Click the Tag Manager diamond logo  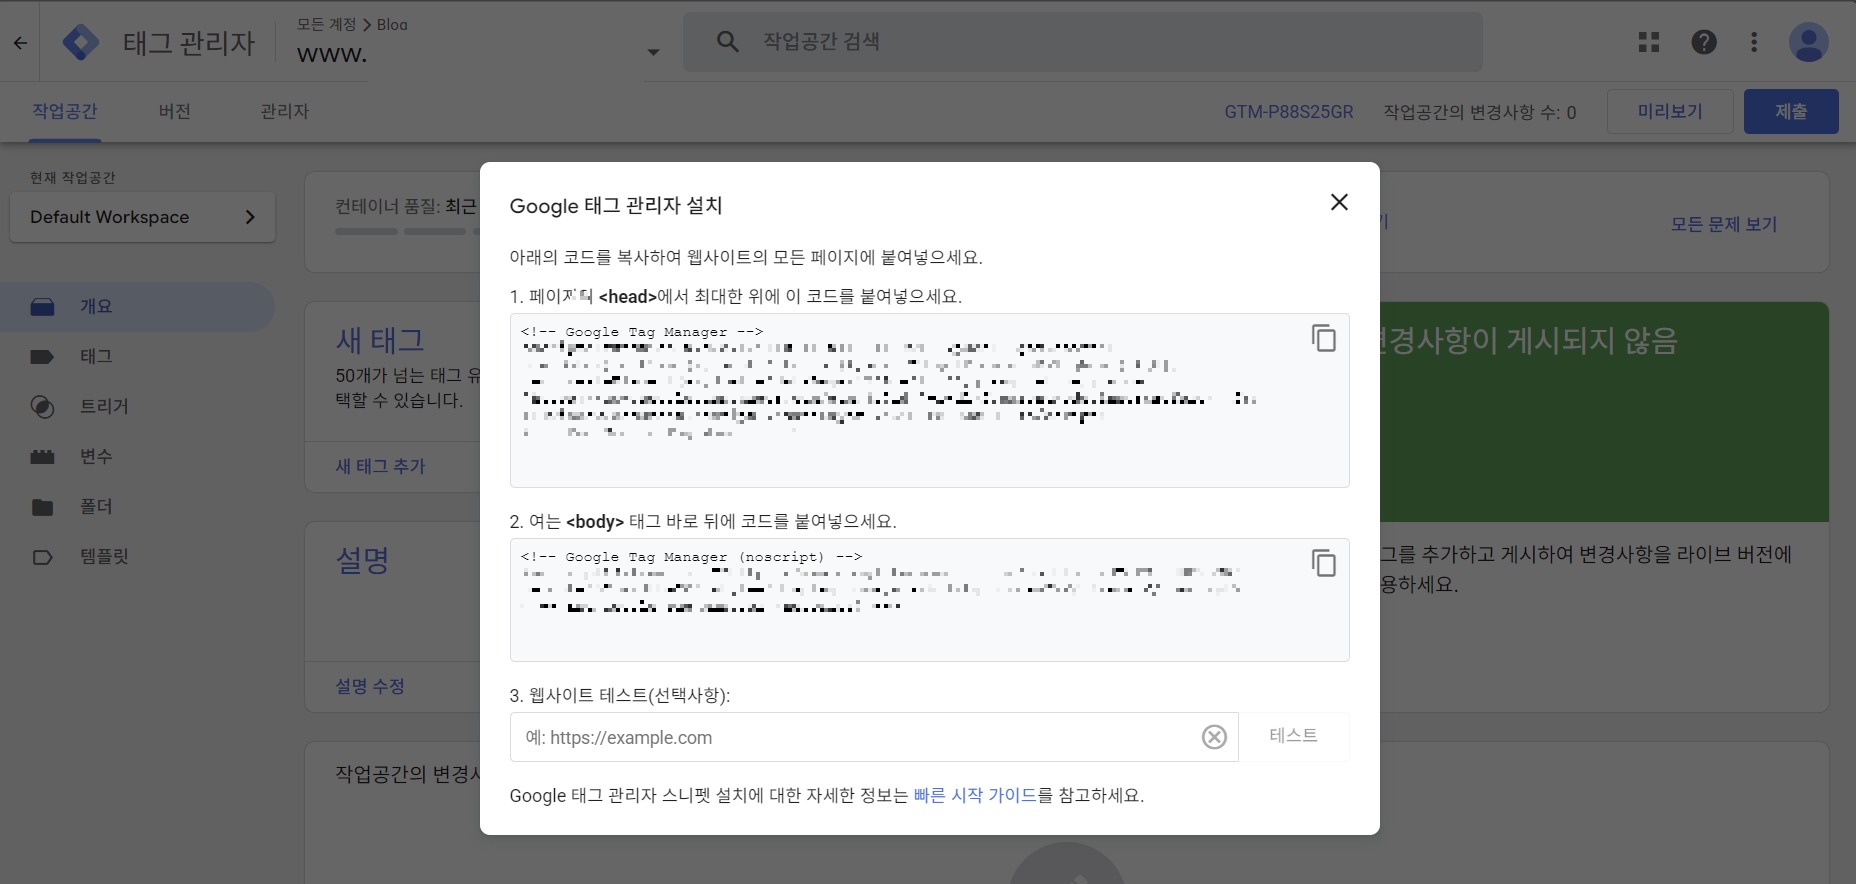tap(80, 42)
